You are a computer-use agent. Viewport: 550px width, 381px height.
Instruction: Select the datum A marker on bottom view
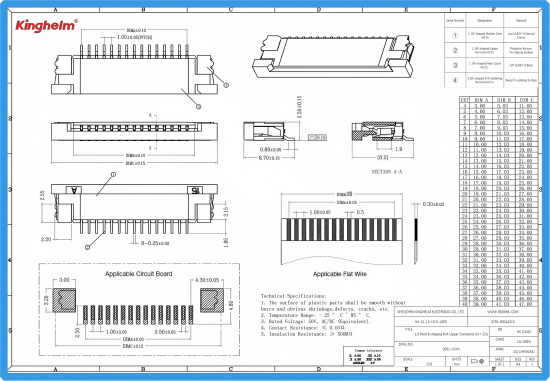pyautogui.click(x=74, y=190)
